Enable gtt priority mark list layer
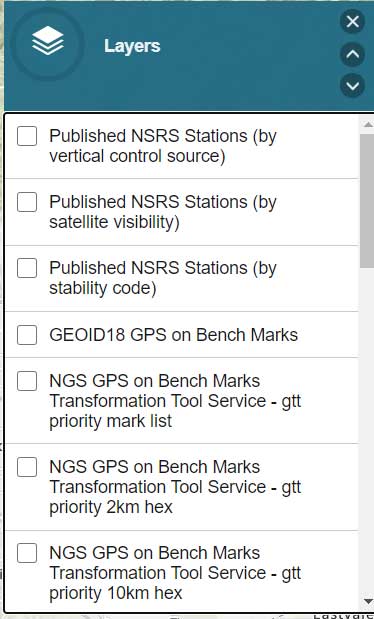This screenshot has height=619, width=374. coord(27,381)
